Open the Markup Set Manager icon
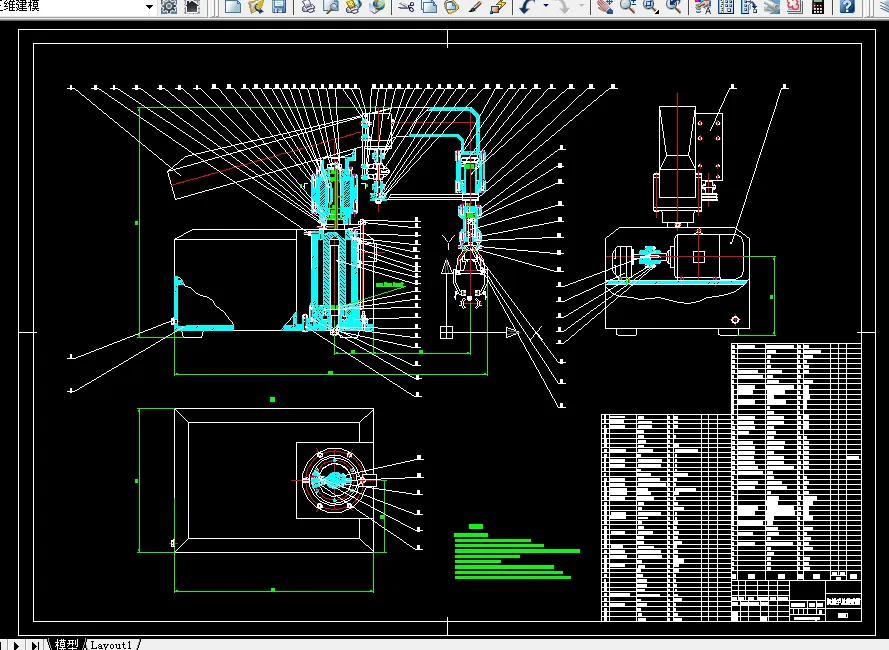The height and width of the screenshot is (650, 889). click(x=795, y=7)
